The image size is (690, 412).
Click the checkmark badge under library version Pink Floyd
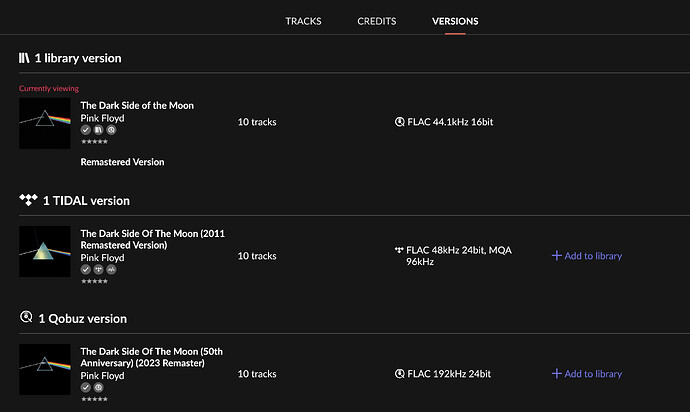(86, 130)
